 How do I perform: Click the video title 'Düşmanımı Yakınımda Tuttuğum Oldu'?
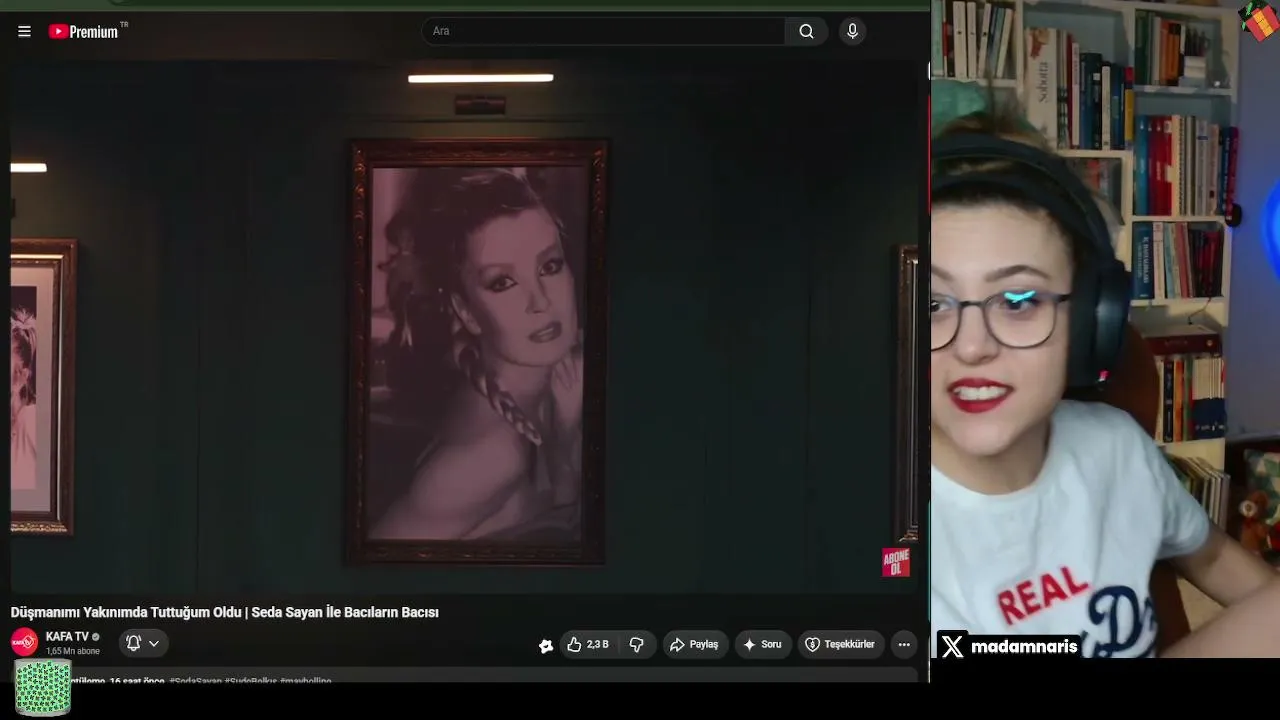click(x=225, y=612)
